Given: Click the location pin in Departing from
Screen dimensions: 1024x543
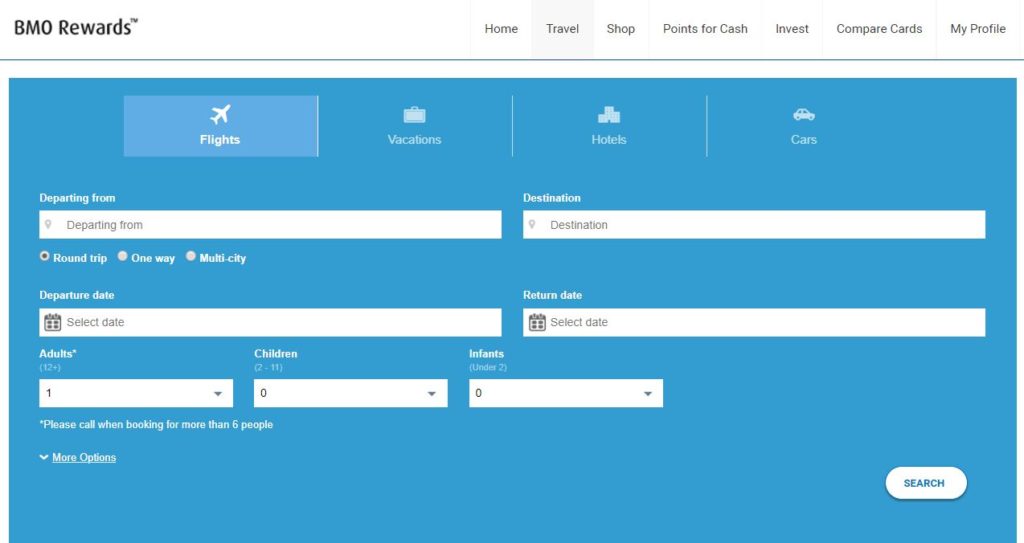Looking at the screenshot, I should click(x=49, y=225).
